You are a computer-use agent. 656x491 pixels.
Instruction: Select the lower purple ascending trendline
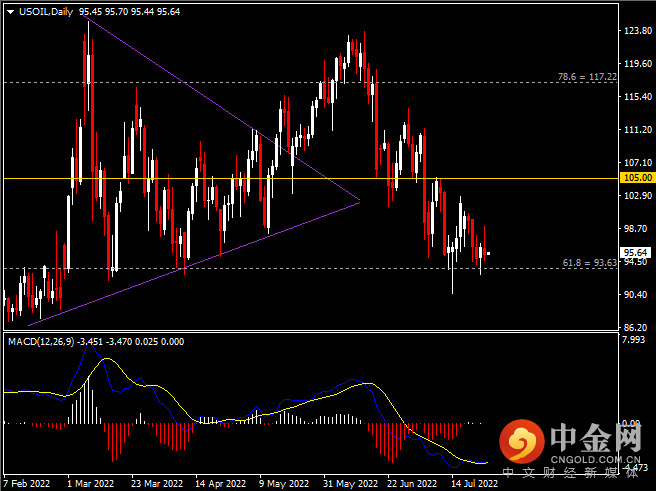point(194,264)
